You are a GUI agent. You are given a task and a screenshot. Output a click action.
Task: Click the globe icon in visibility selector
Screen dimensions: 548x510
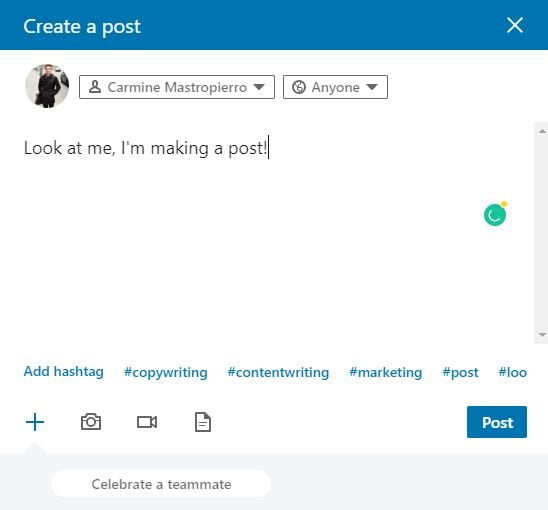pyautogui.click(x=299, y=87)
